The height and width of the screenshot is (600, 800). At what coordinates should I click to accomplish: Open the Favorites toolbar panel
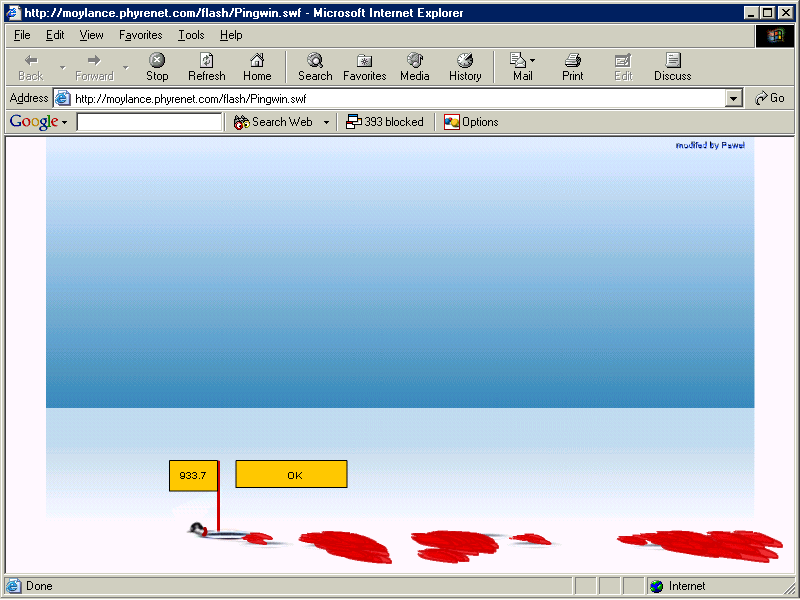click(x=364, y=67)
